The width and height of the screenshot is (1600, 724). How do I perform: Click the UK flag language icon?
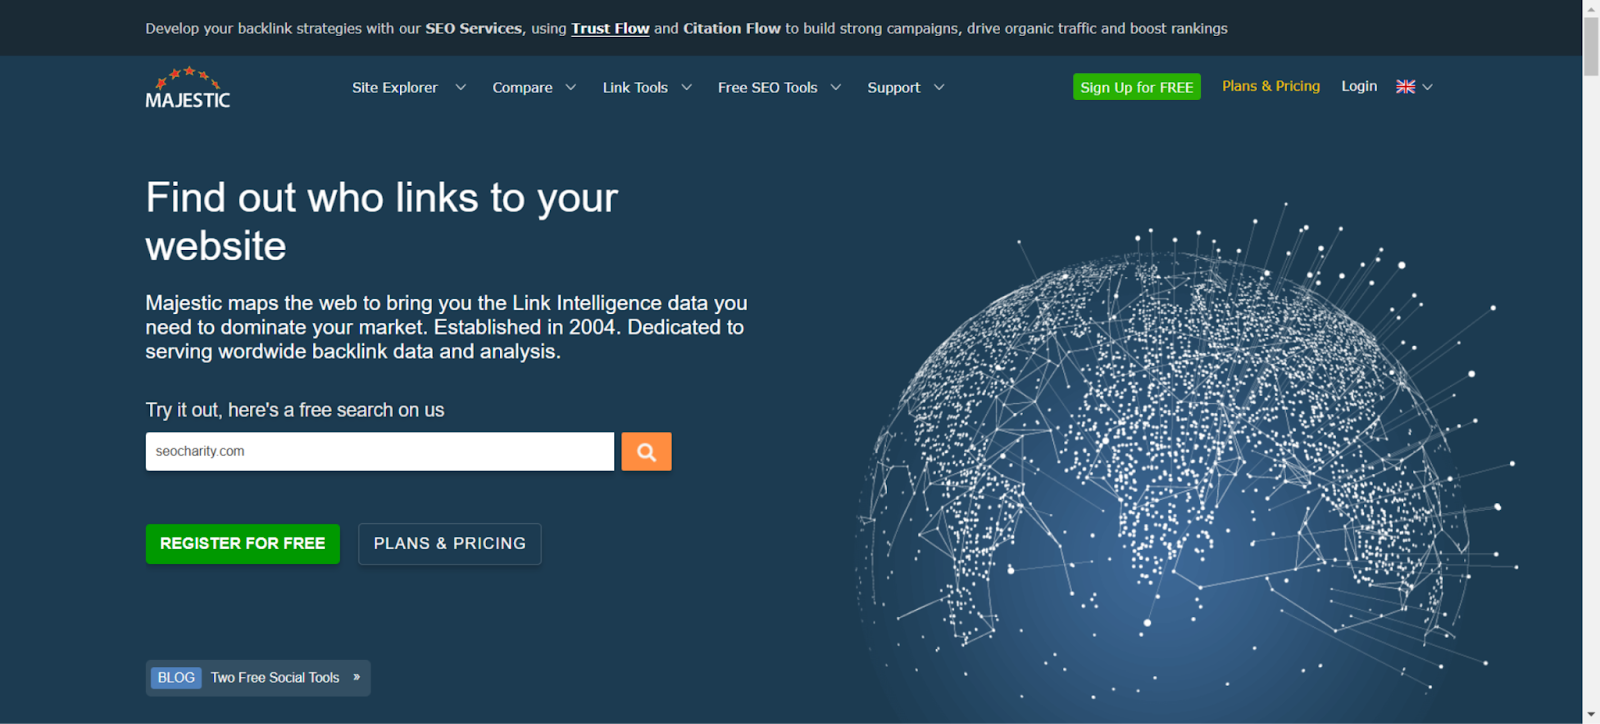click(x=1405, y=87)
